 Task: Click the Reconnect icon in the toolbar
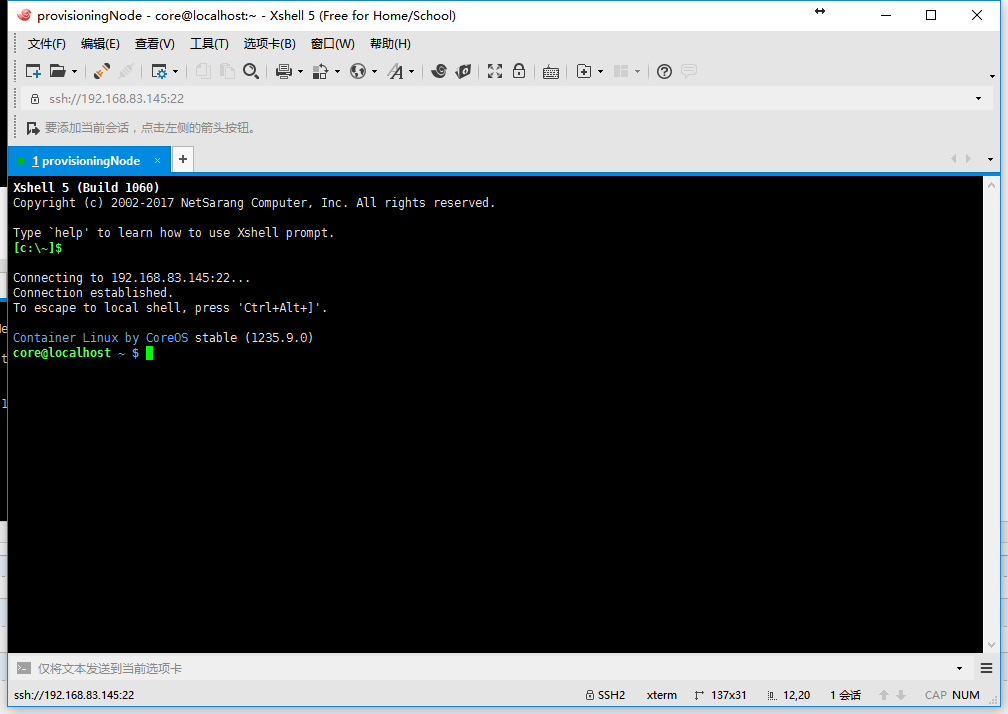[102, 71]
